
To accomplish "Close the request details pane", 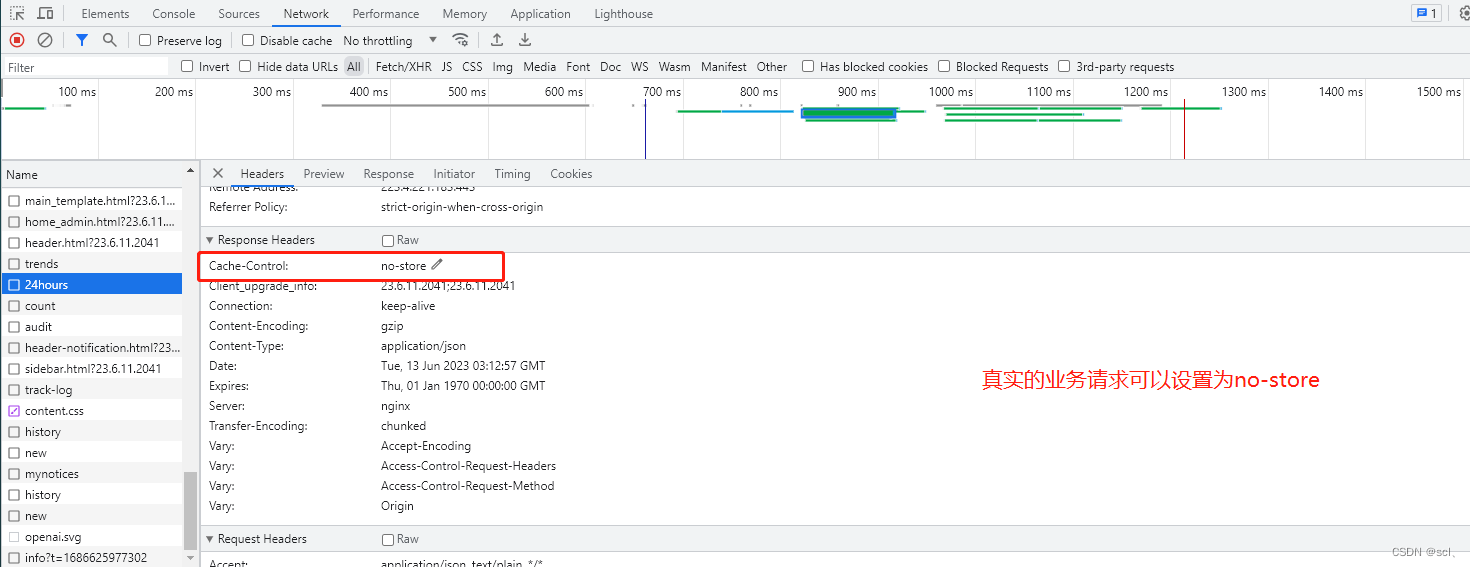I will coord(218,173).
